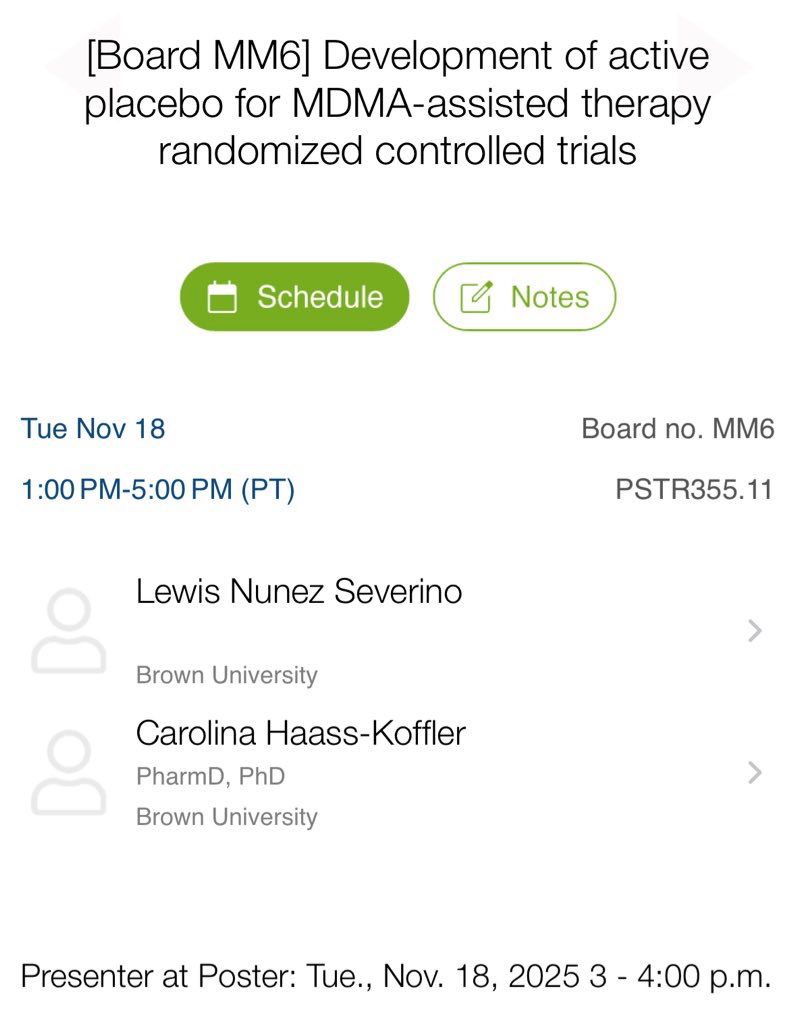Click the Board no. MM6 label

677,429
